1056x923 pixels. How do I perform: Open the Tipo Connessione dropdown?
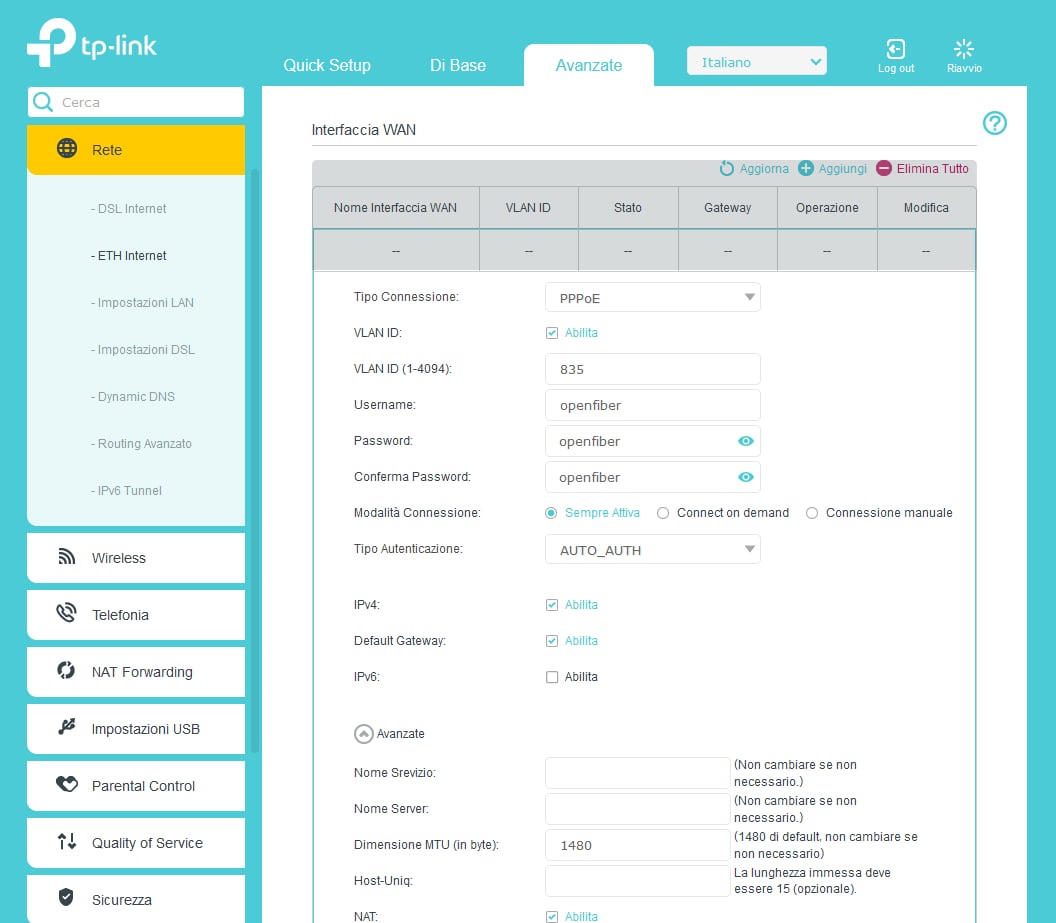pyautogui.click(x=653, y=297)
